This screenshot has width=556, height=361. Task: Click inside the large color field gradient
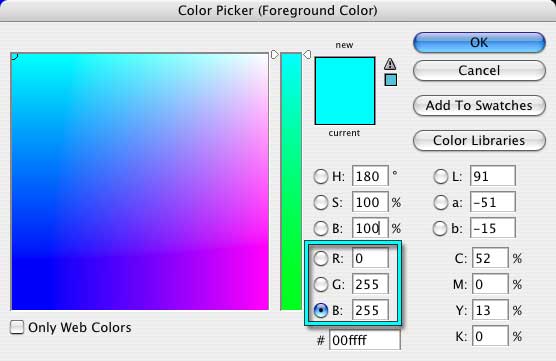pyautogui.click(x=140, y=181)
